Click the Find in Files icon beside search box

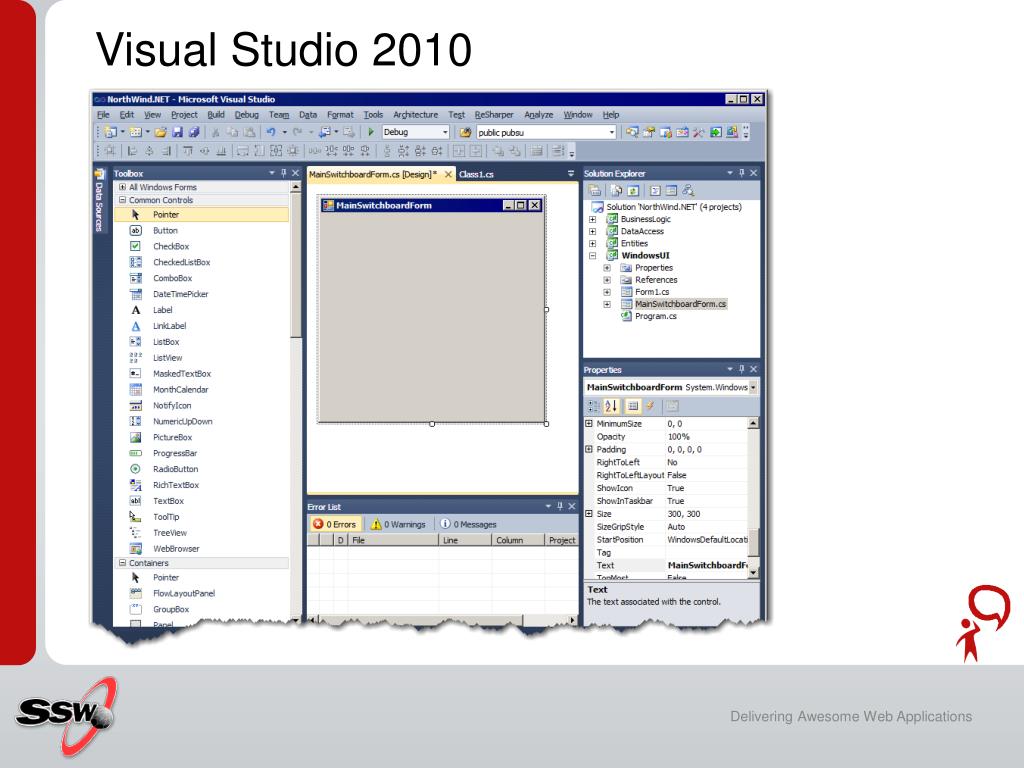(x=465, y=133)
